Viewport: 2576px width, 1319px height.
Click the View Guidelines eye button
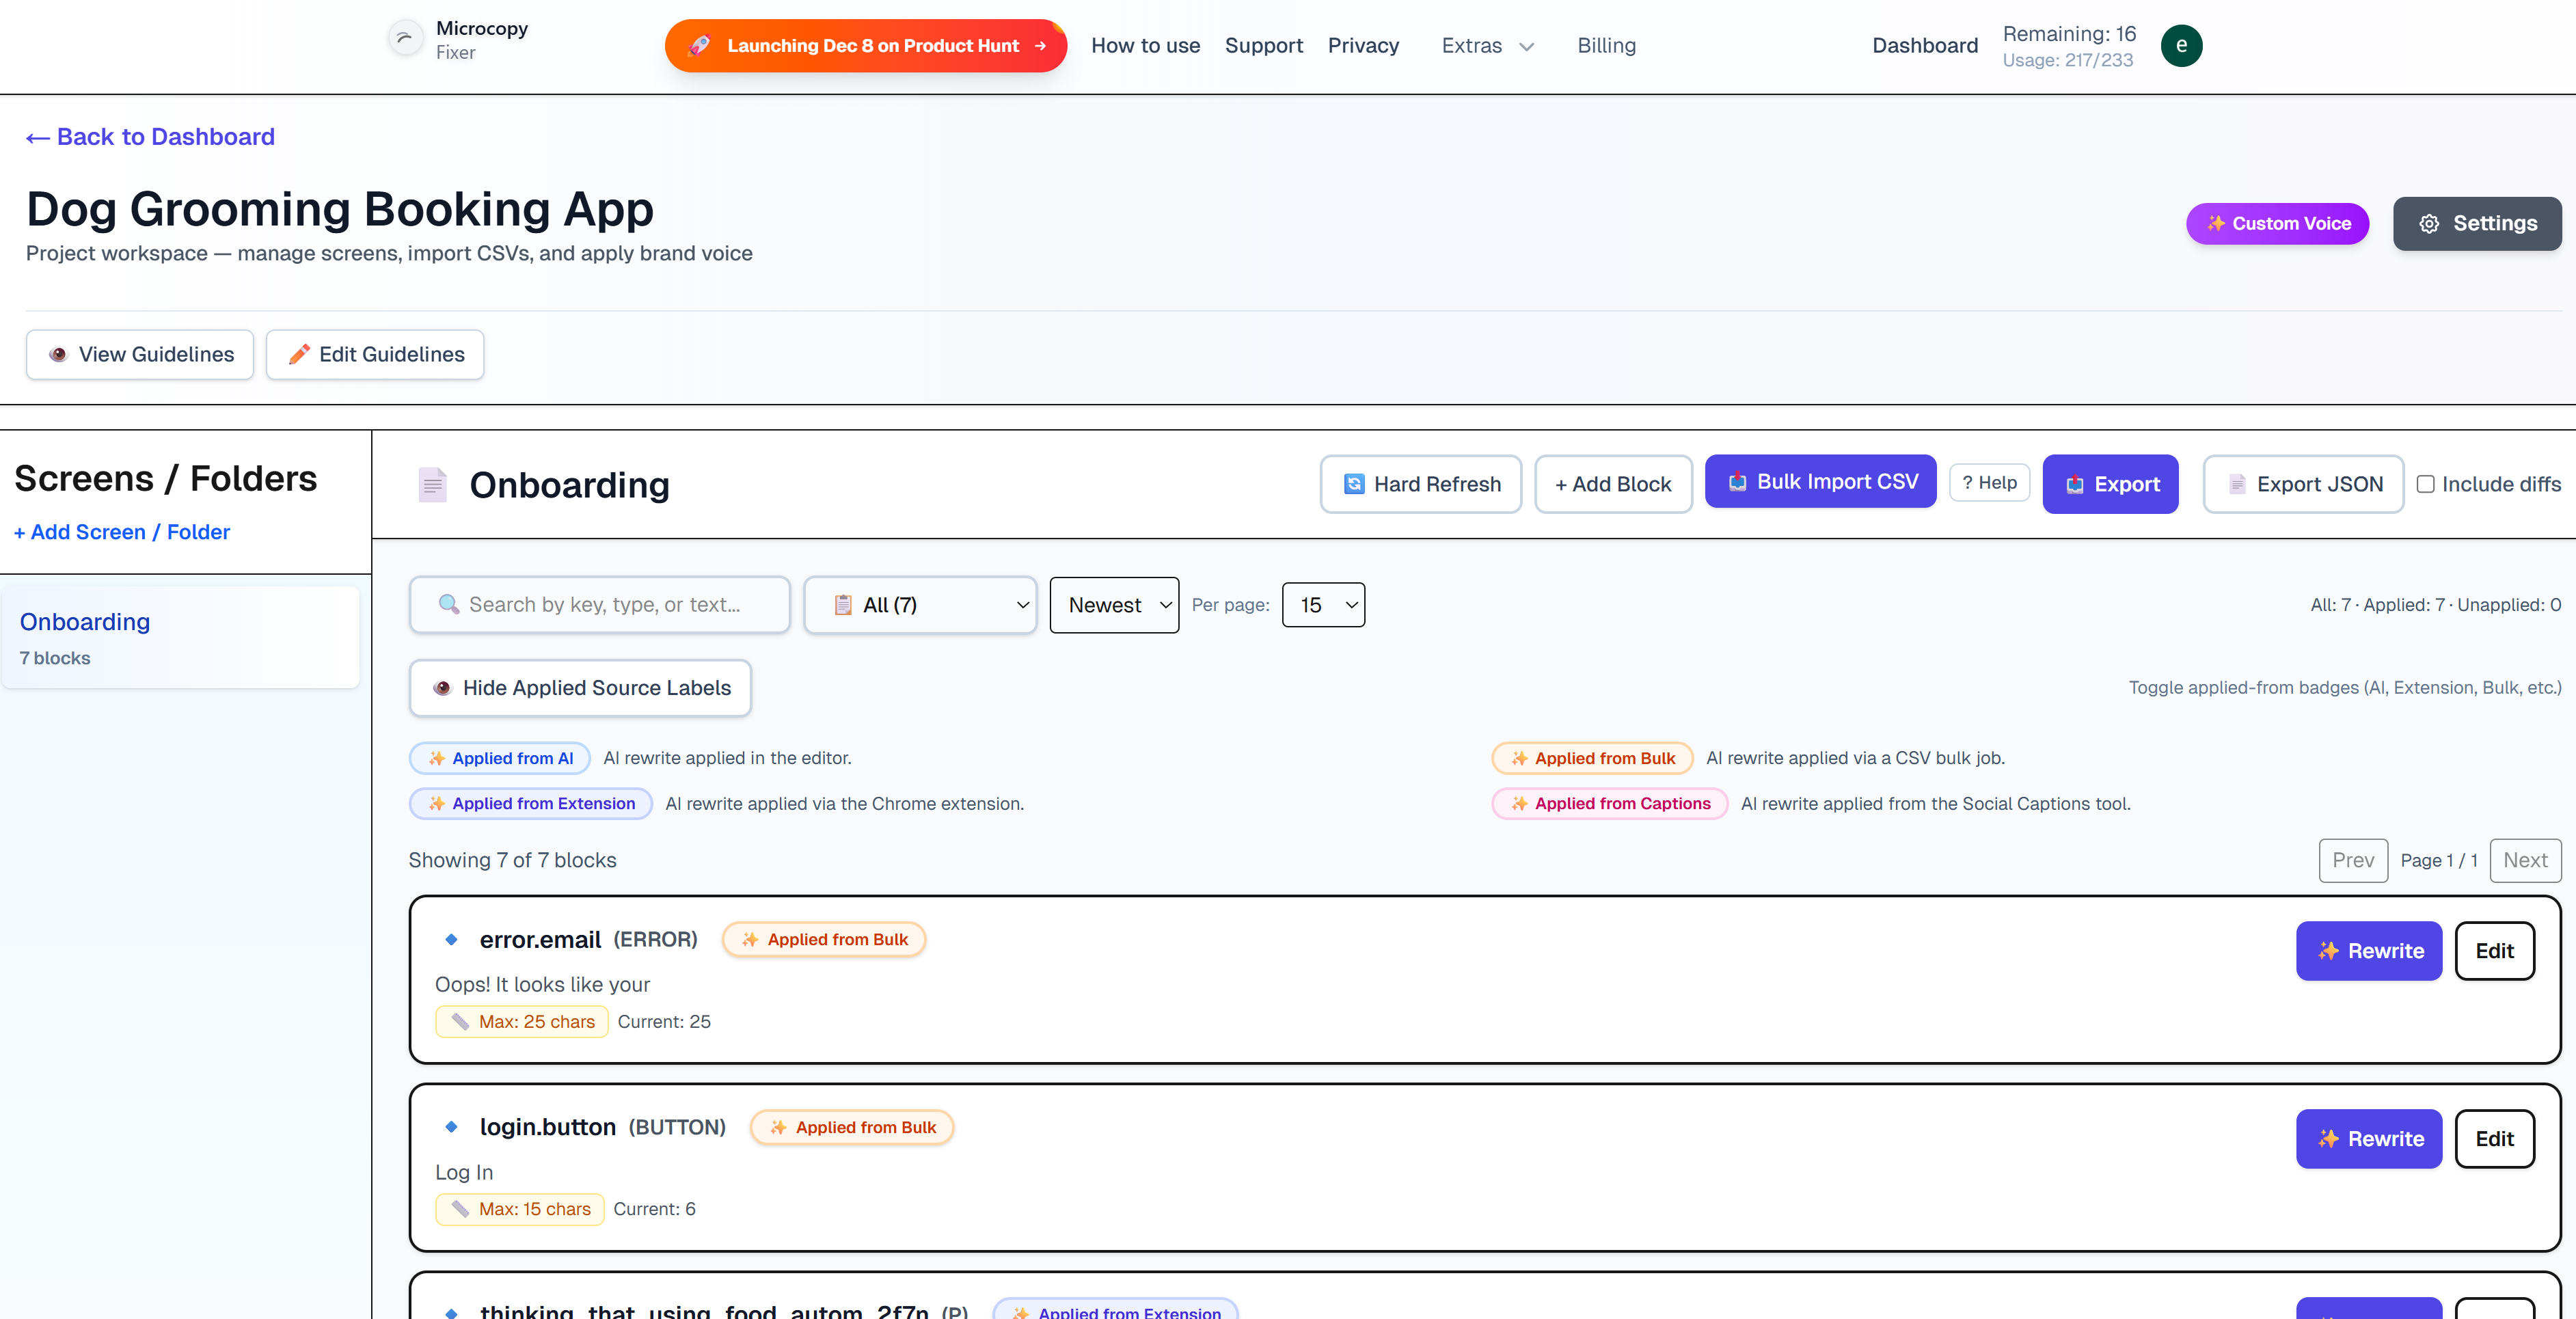140,354
